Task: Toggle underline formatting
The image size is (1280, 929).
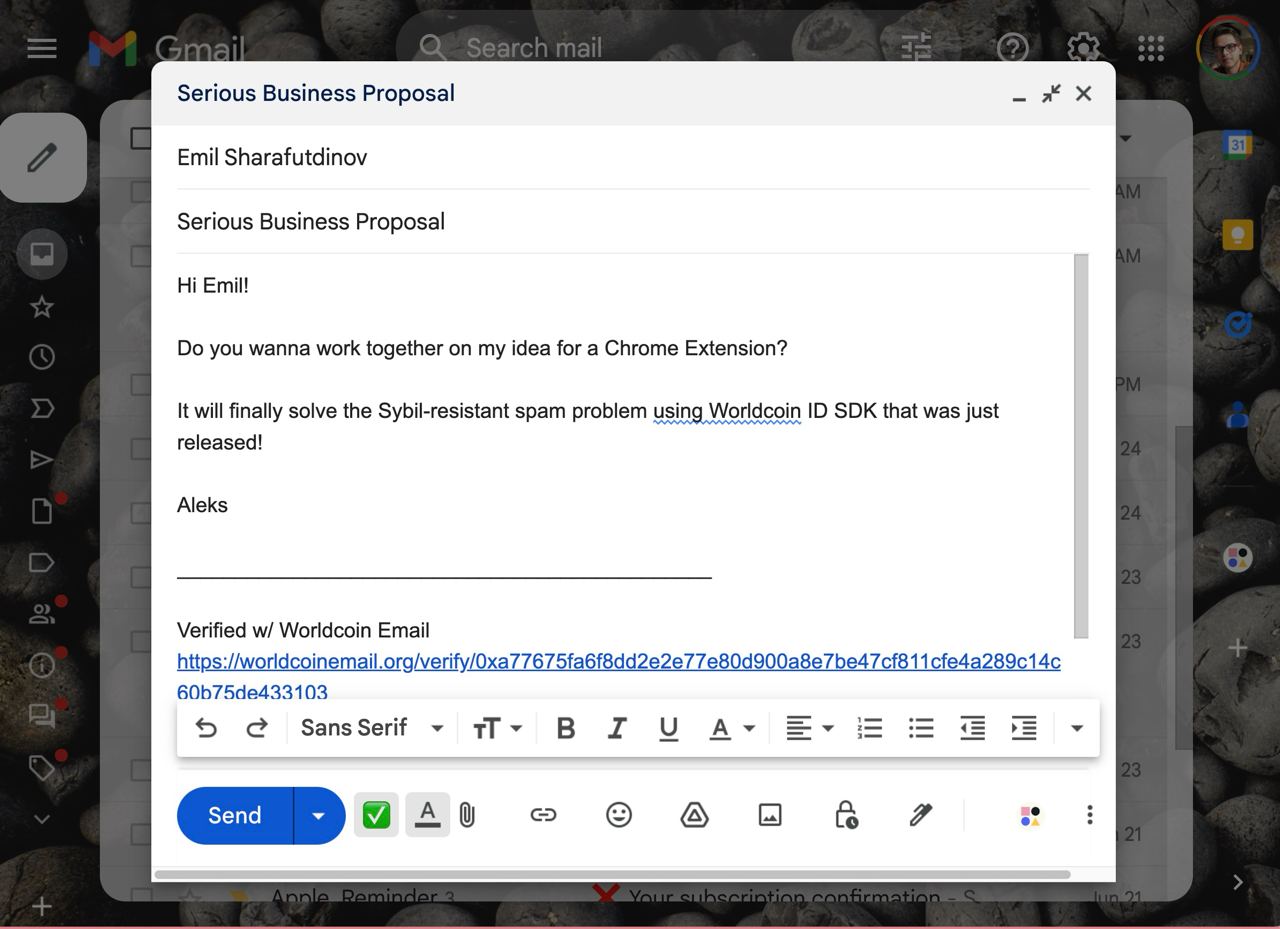Action: (668, 728)
